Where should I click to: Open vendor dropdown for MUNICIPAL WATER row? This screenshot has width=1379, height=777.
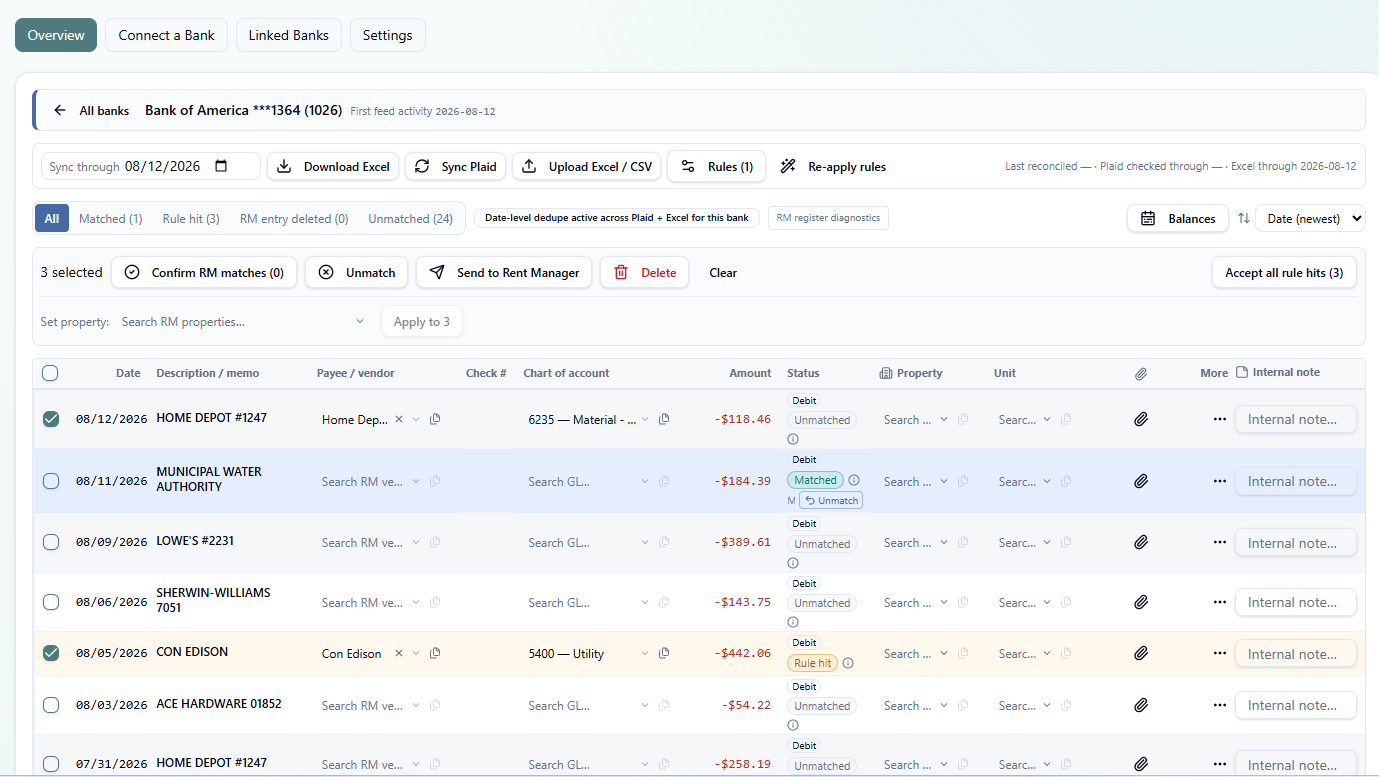click(x=416, y=481)
